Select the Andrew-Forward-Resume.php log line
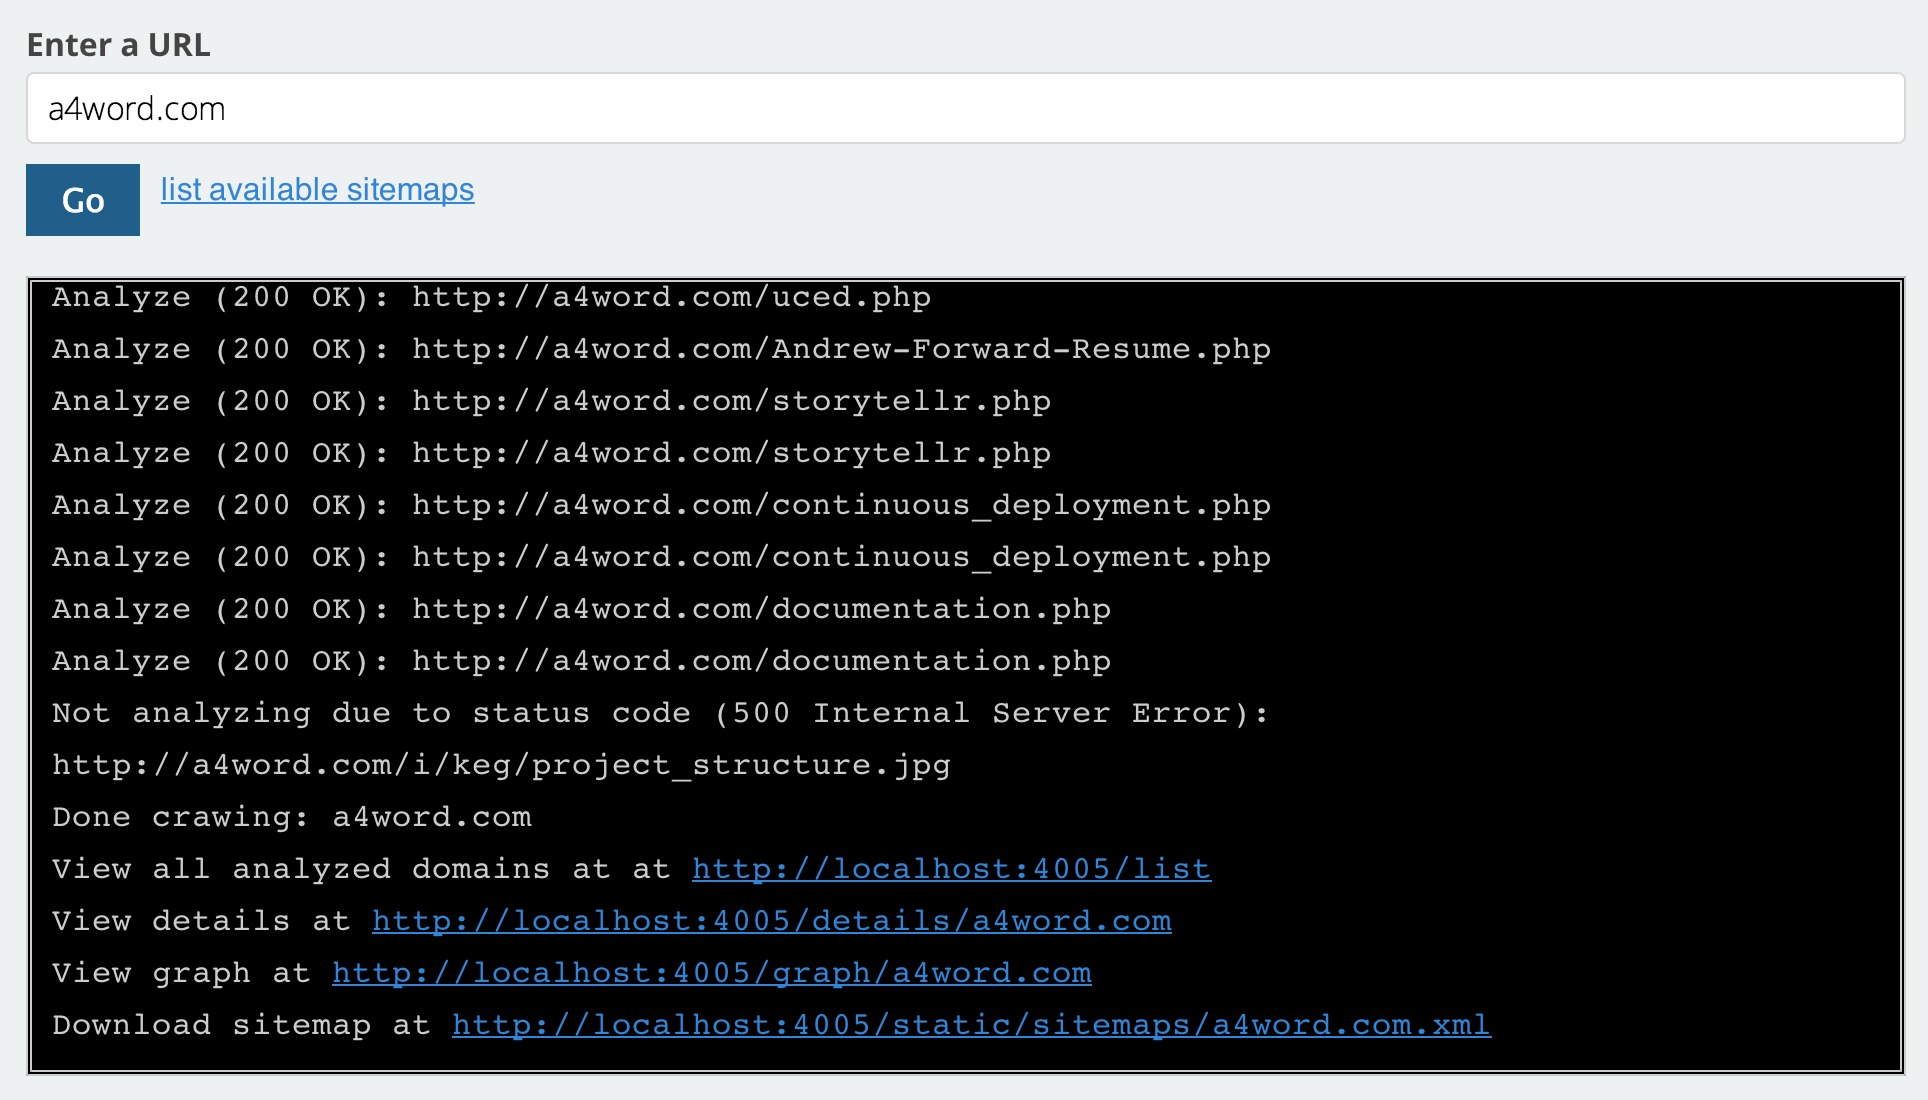 point(661,349)
